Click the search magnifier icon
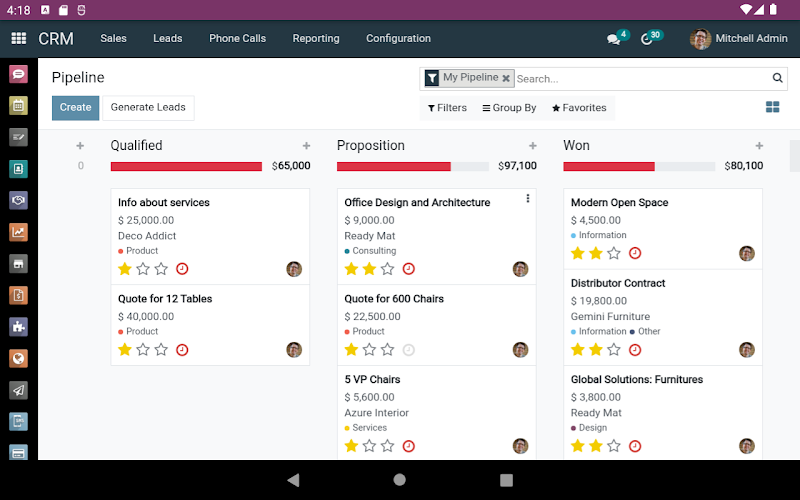Image resolution: width=800 pixels, height=500 pixels. click(777, 78)
